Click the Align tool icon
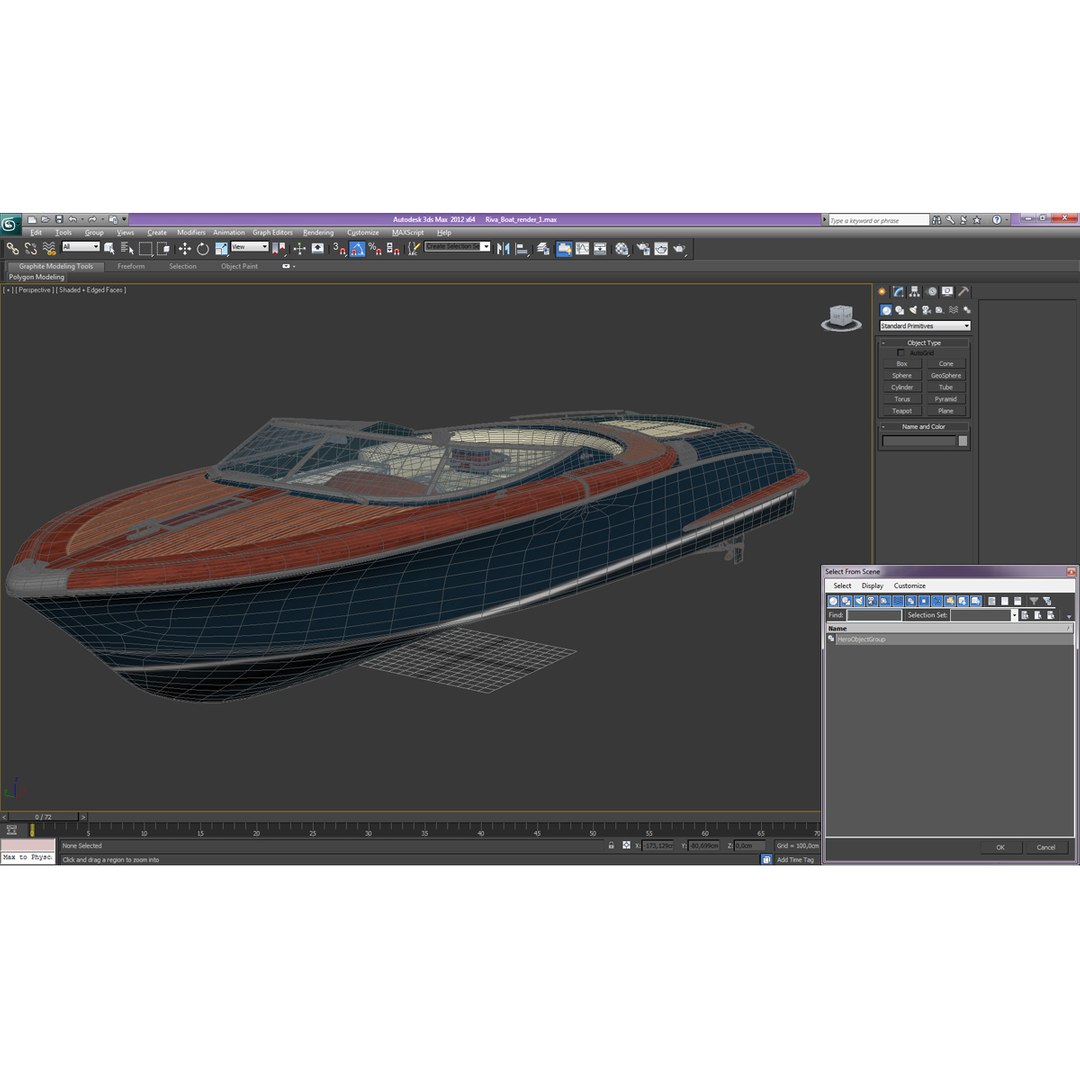 coord(522,249)
